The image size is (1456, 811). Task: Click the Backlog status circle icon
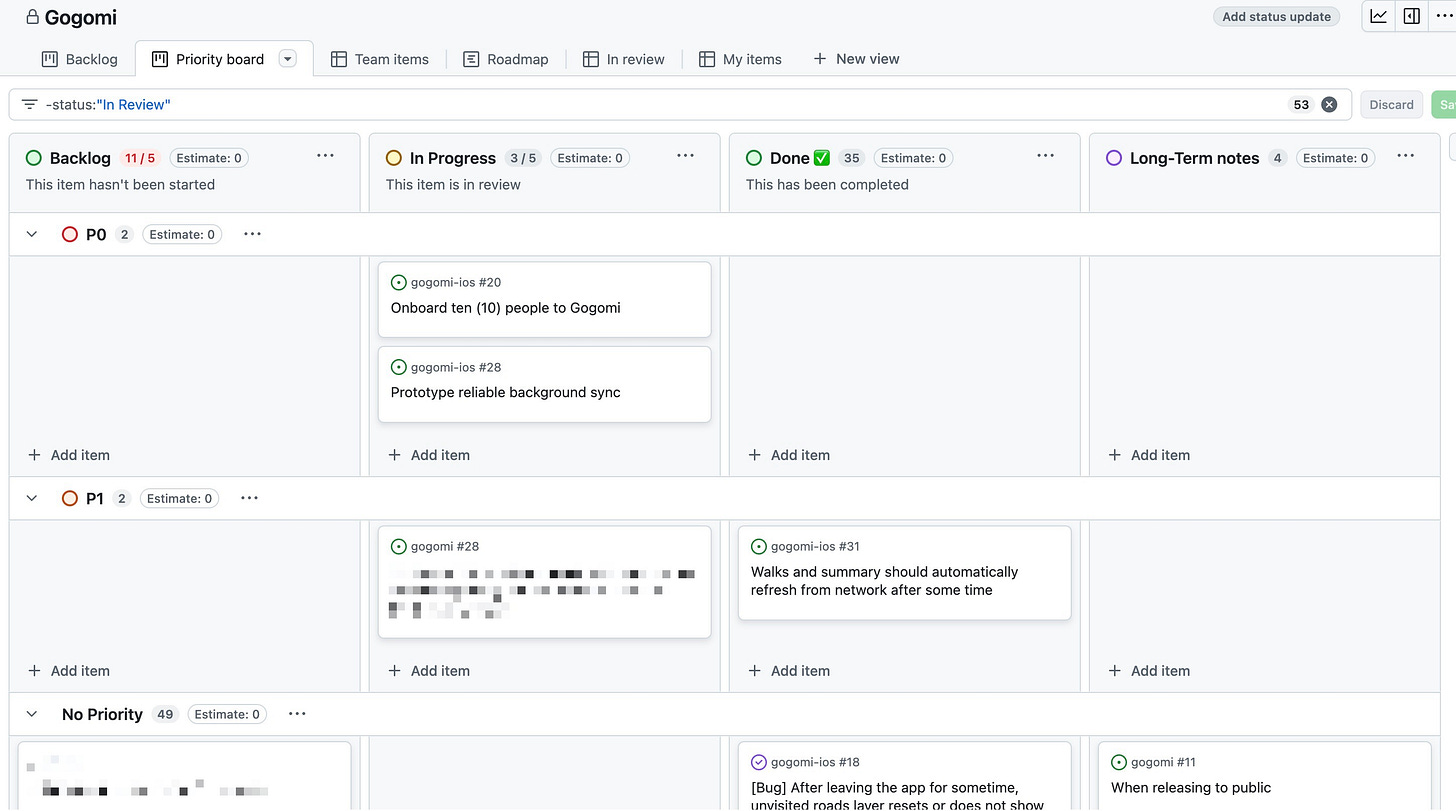[x=34, y=158]
